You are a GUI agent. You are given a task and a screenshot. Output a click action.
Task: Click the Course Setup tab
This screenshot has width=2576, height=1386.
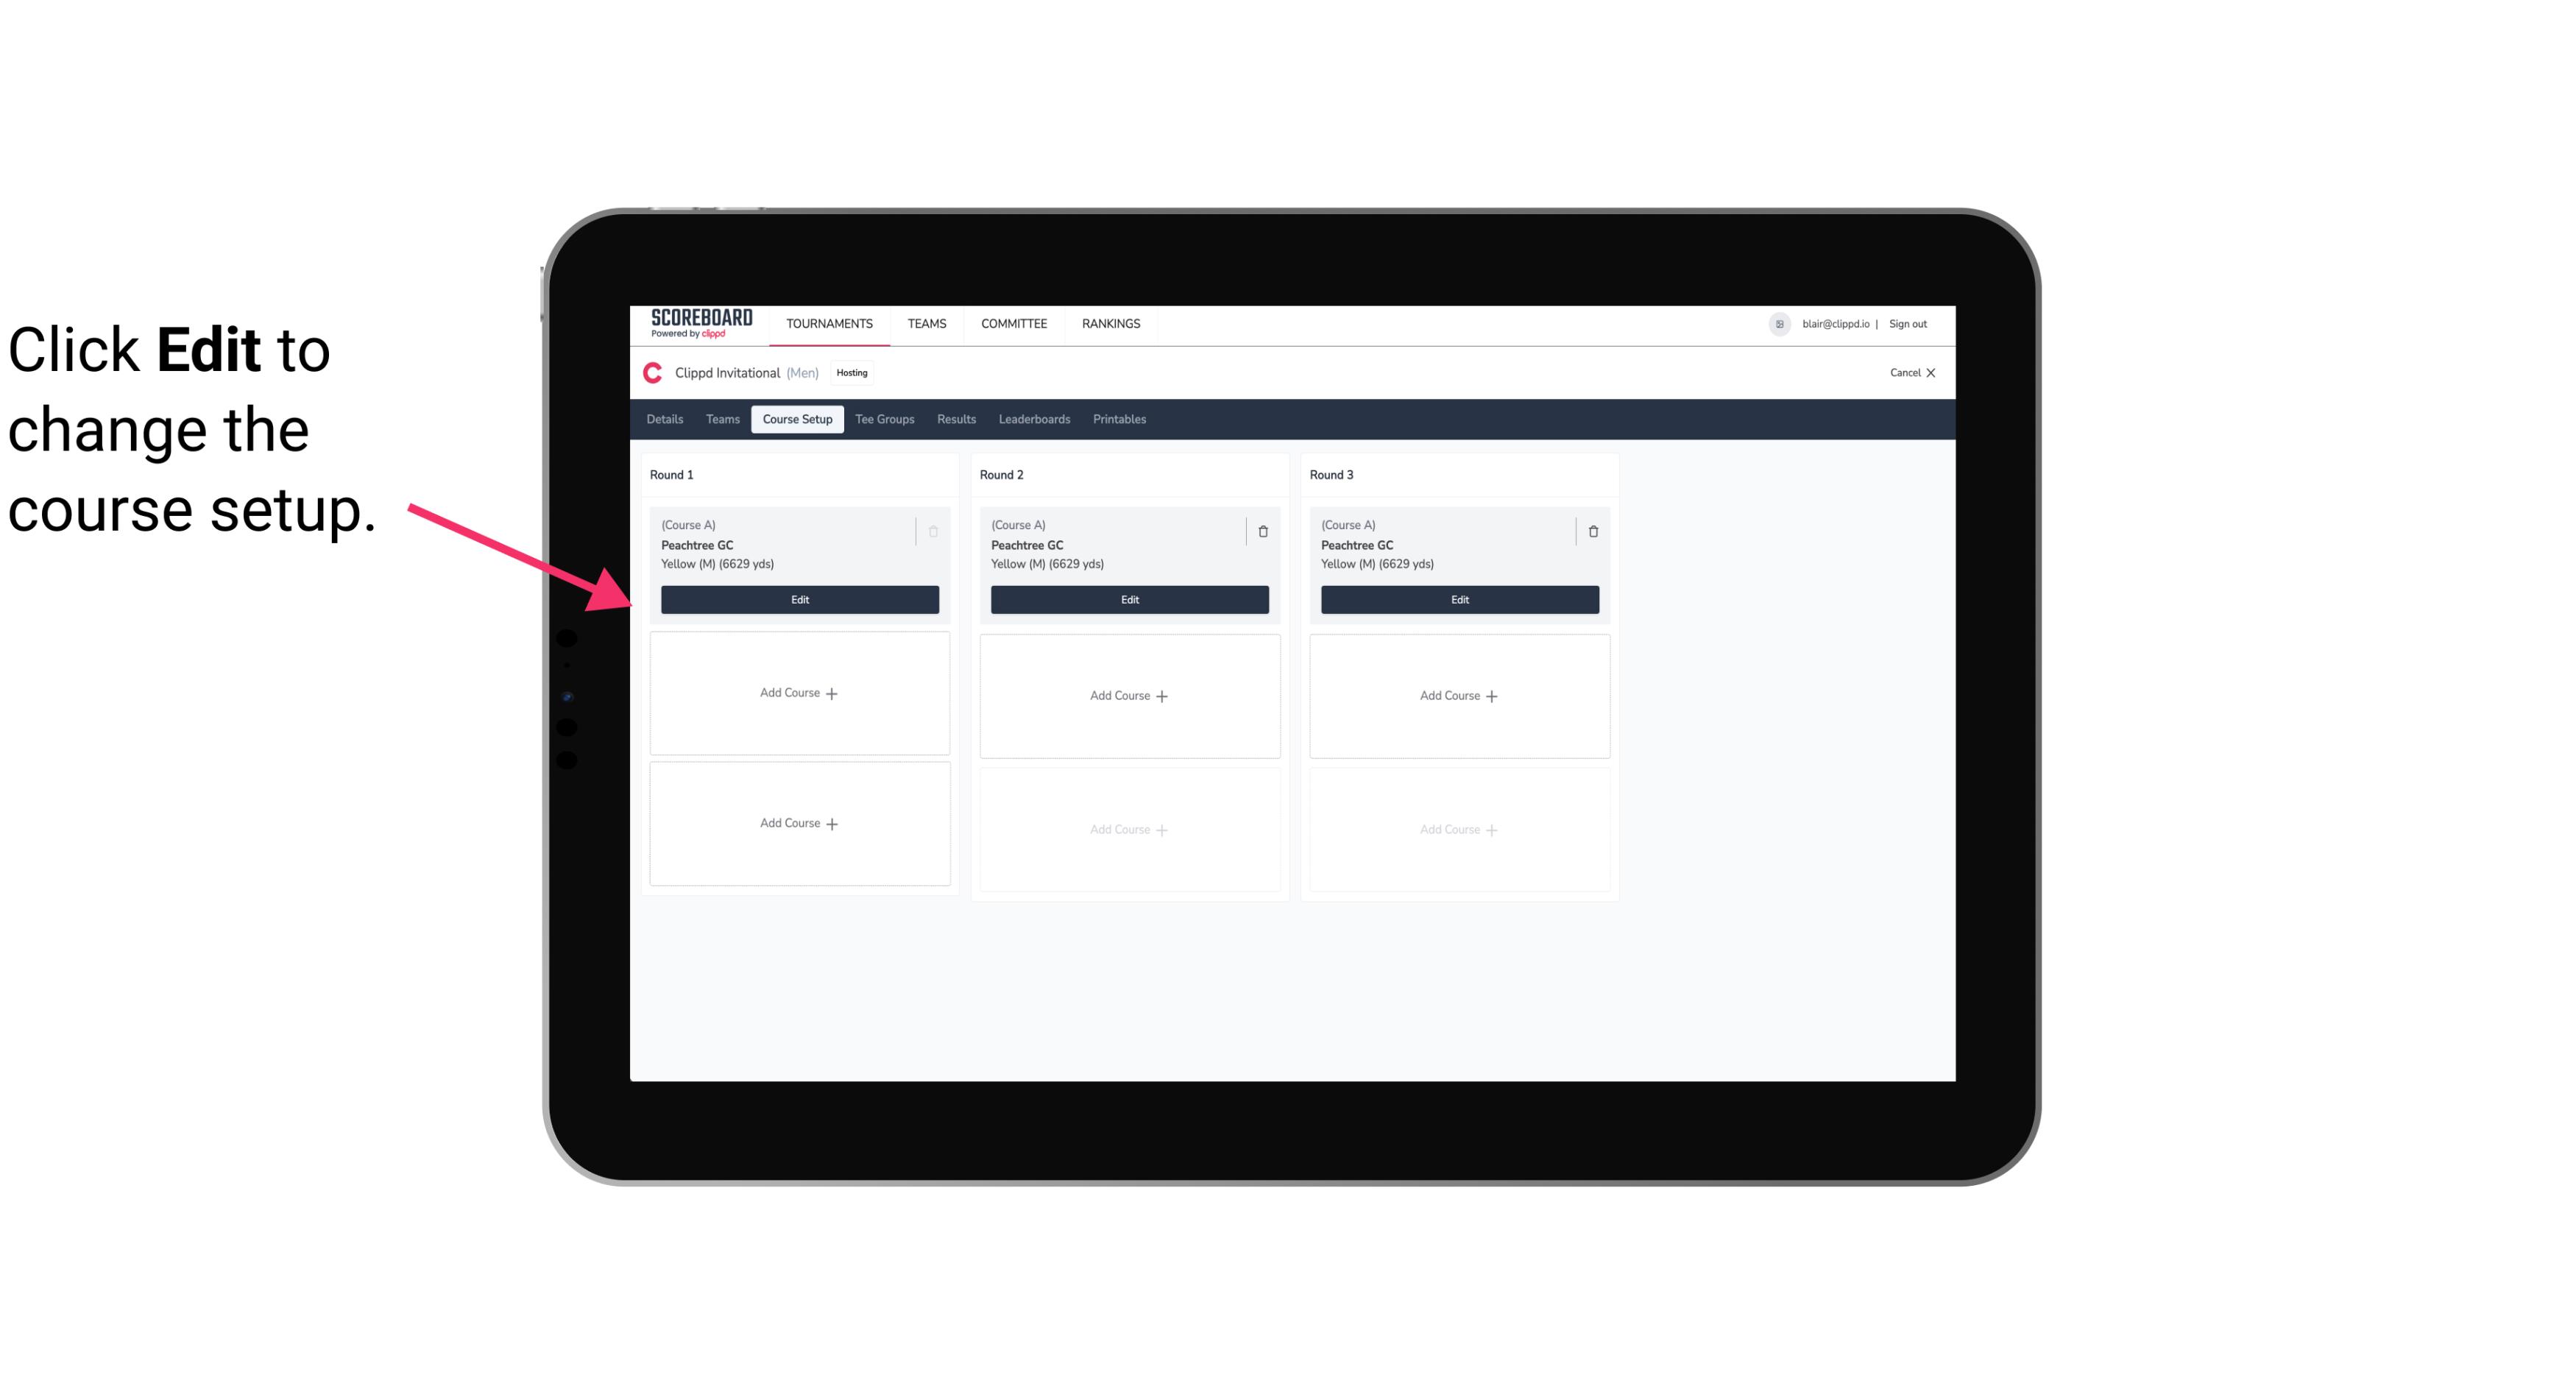click(796, 420)
